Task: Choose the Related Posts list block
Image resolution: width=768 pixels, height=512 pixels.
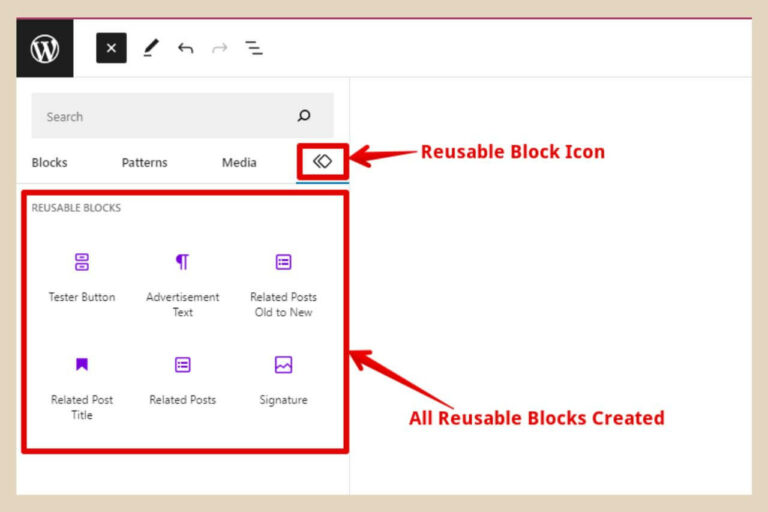Action: pyautogui.click(x=182, y=365)
